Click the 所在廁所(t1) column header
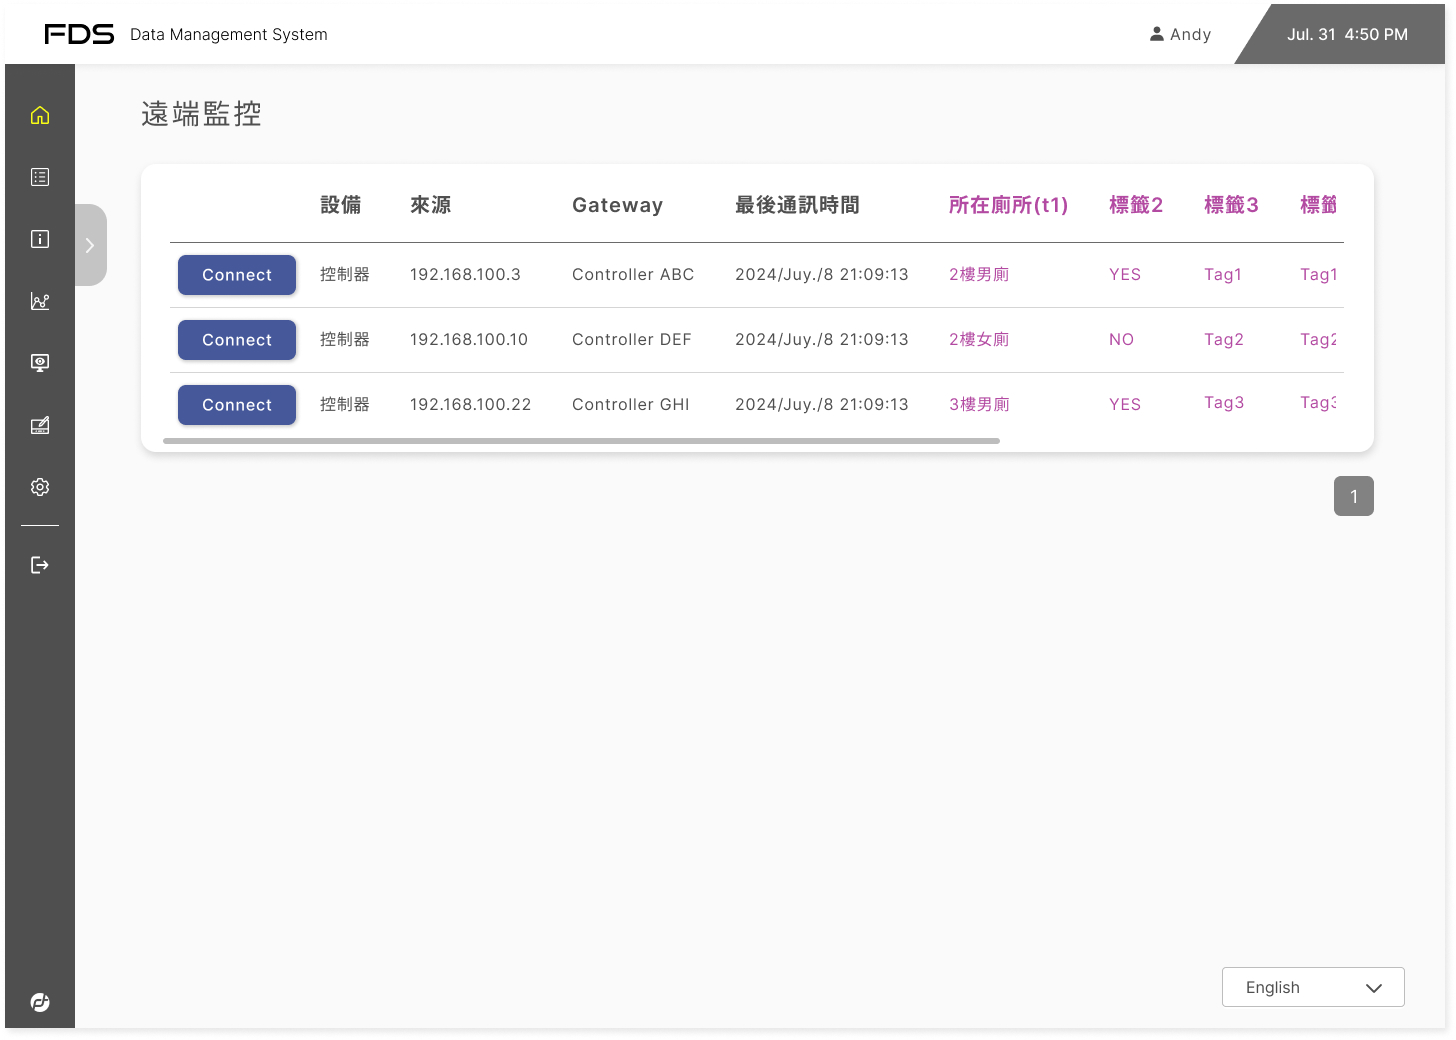The width and height of the screenshot is (1456, 1040). (1008, 205)
